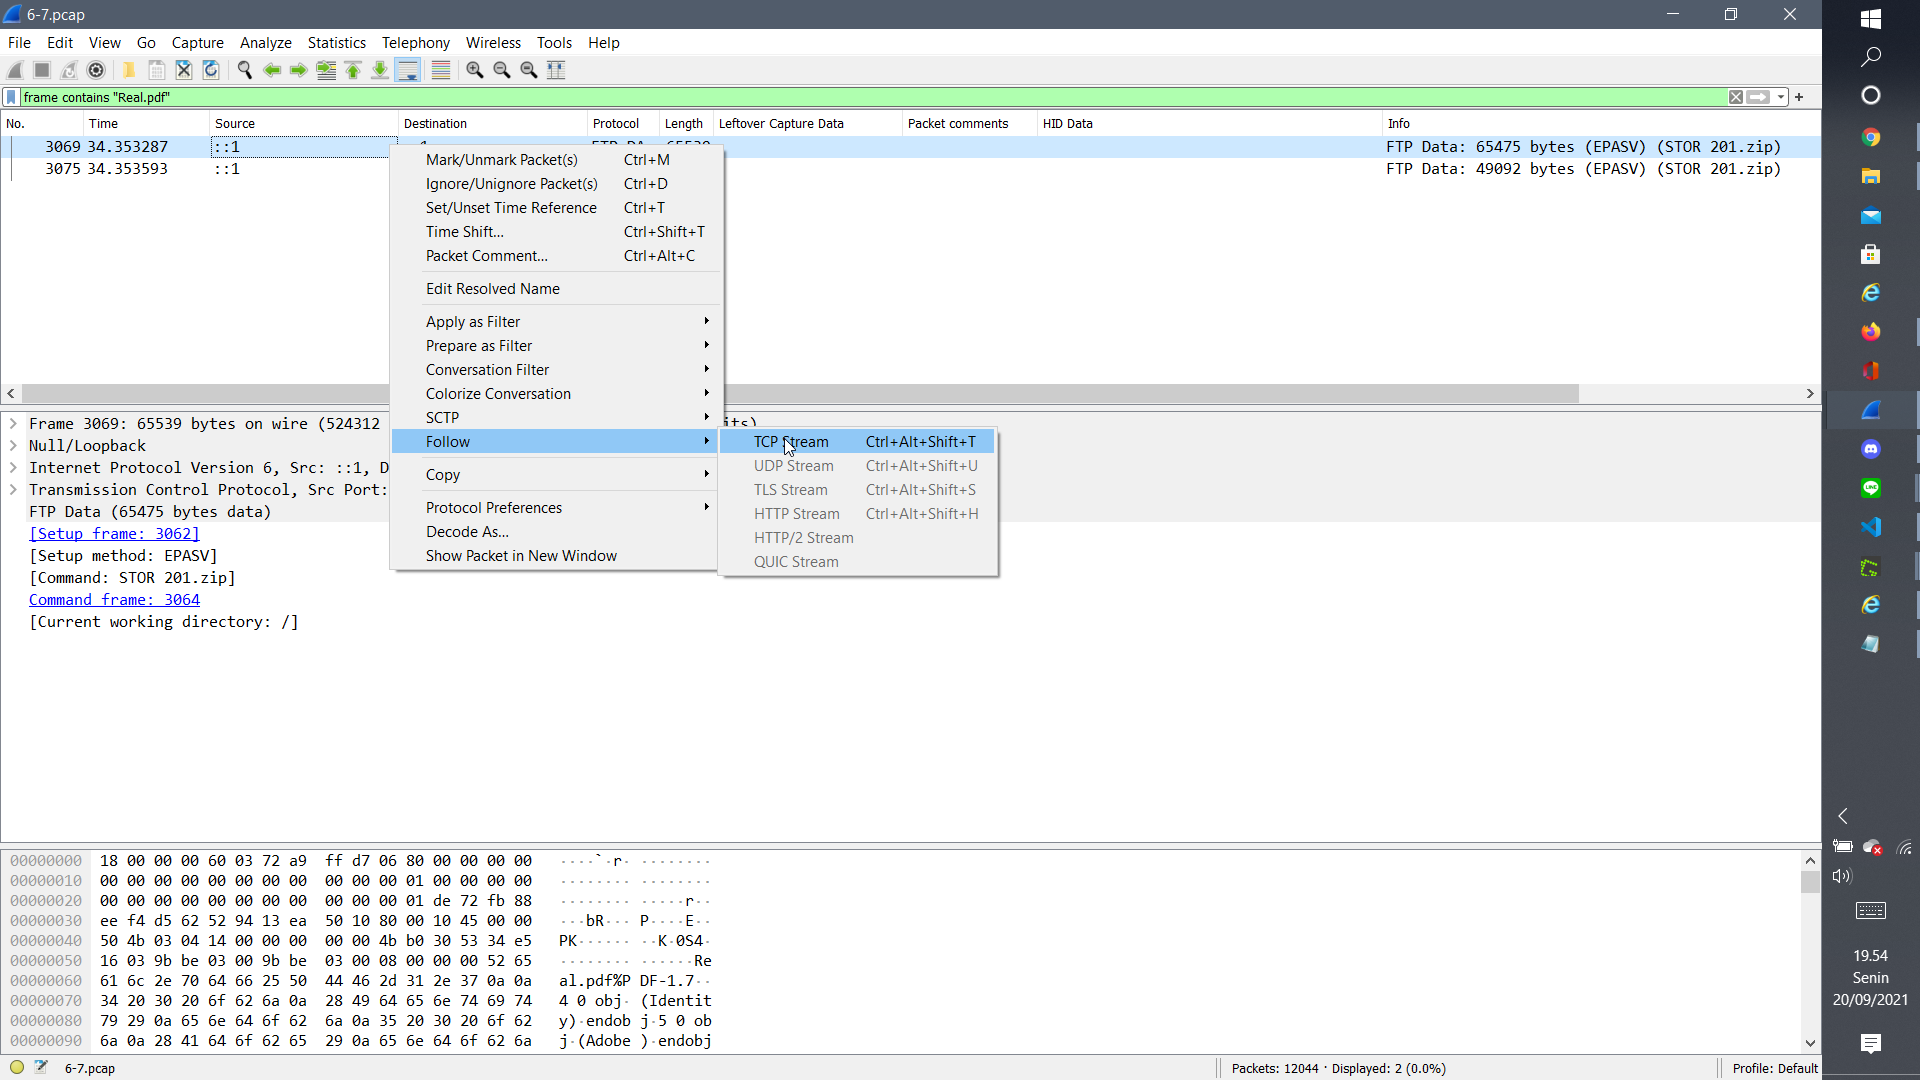Click the zoom out toolbar icon
Screen dimensions: 1920x1080
(501, 70)
